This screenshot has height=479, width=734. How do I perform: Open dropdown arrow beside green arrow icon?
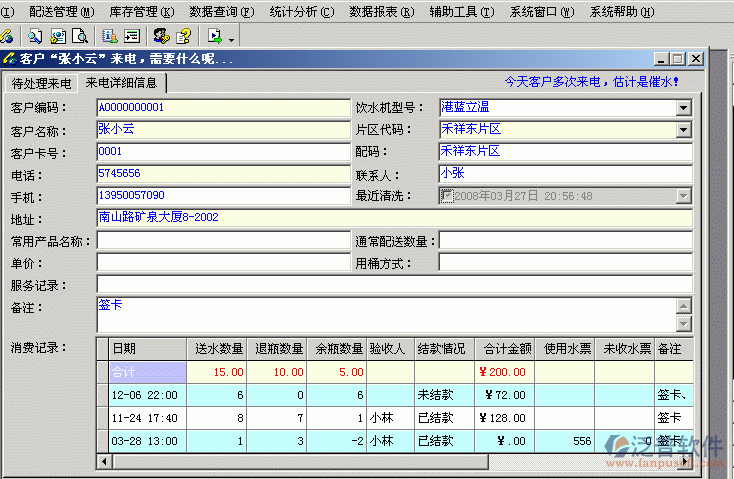232,39
